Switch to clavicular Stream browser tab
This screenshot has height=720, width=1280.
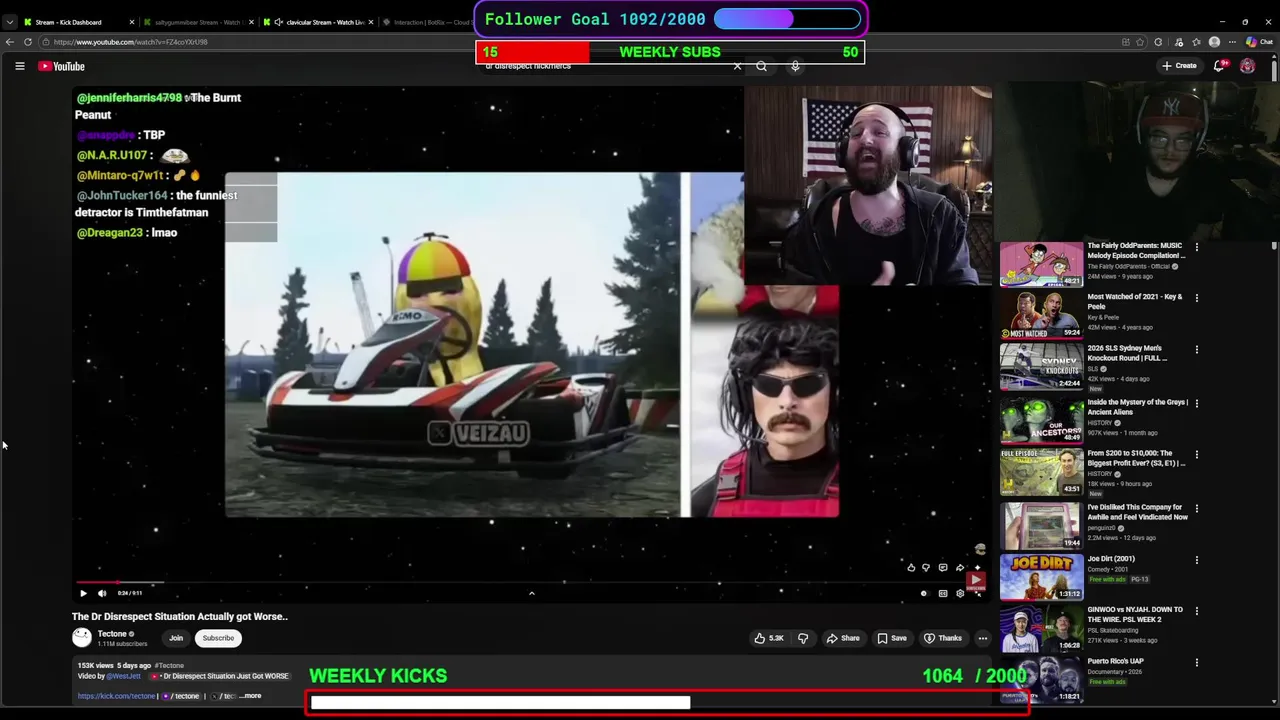(x=318, y=22)
